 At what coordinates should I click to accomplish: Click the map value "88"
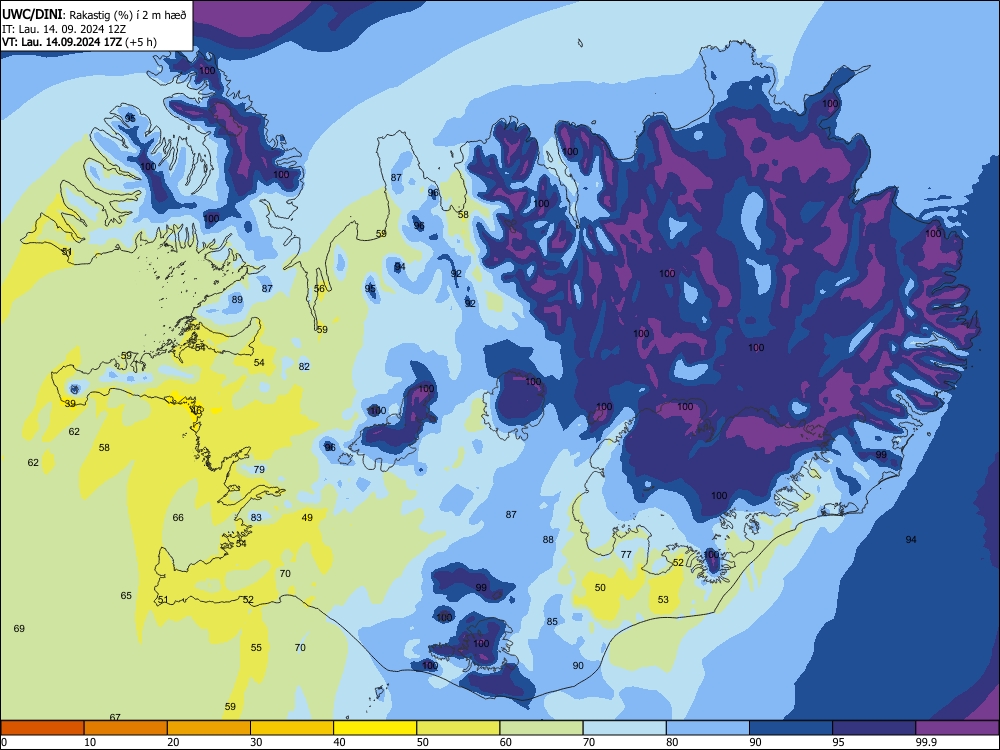548,540
